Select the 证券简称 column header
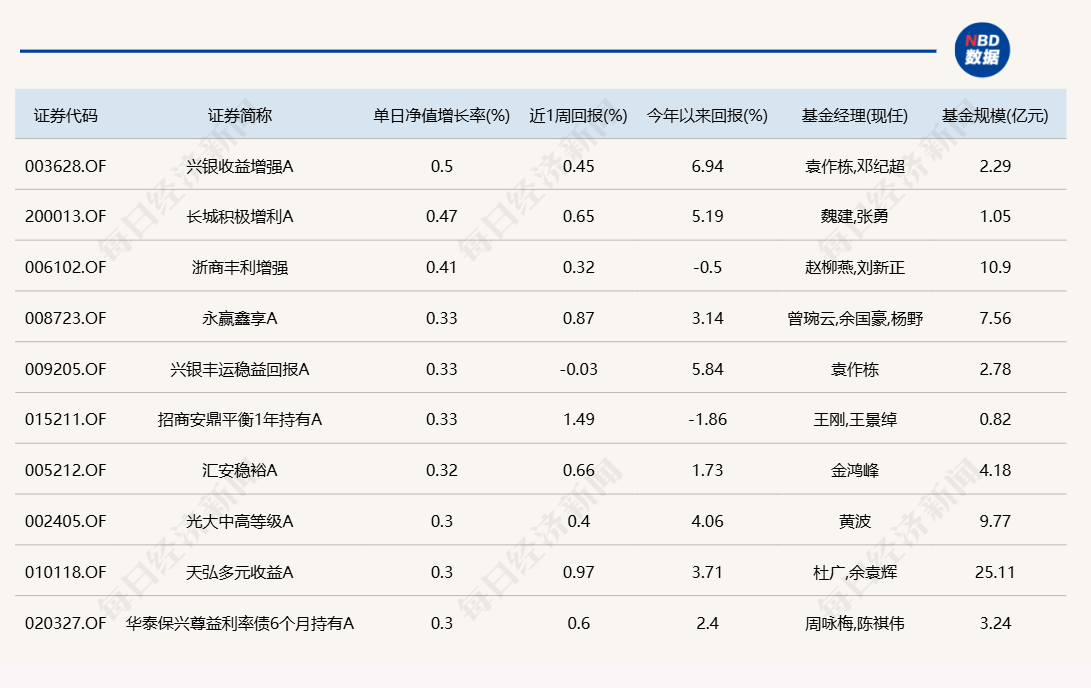1091x688 pixels. point(240,115)
